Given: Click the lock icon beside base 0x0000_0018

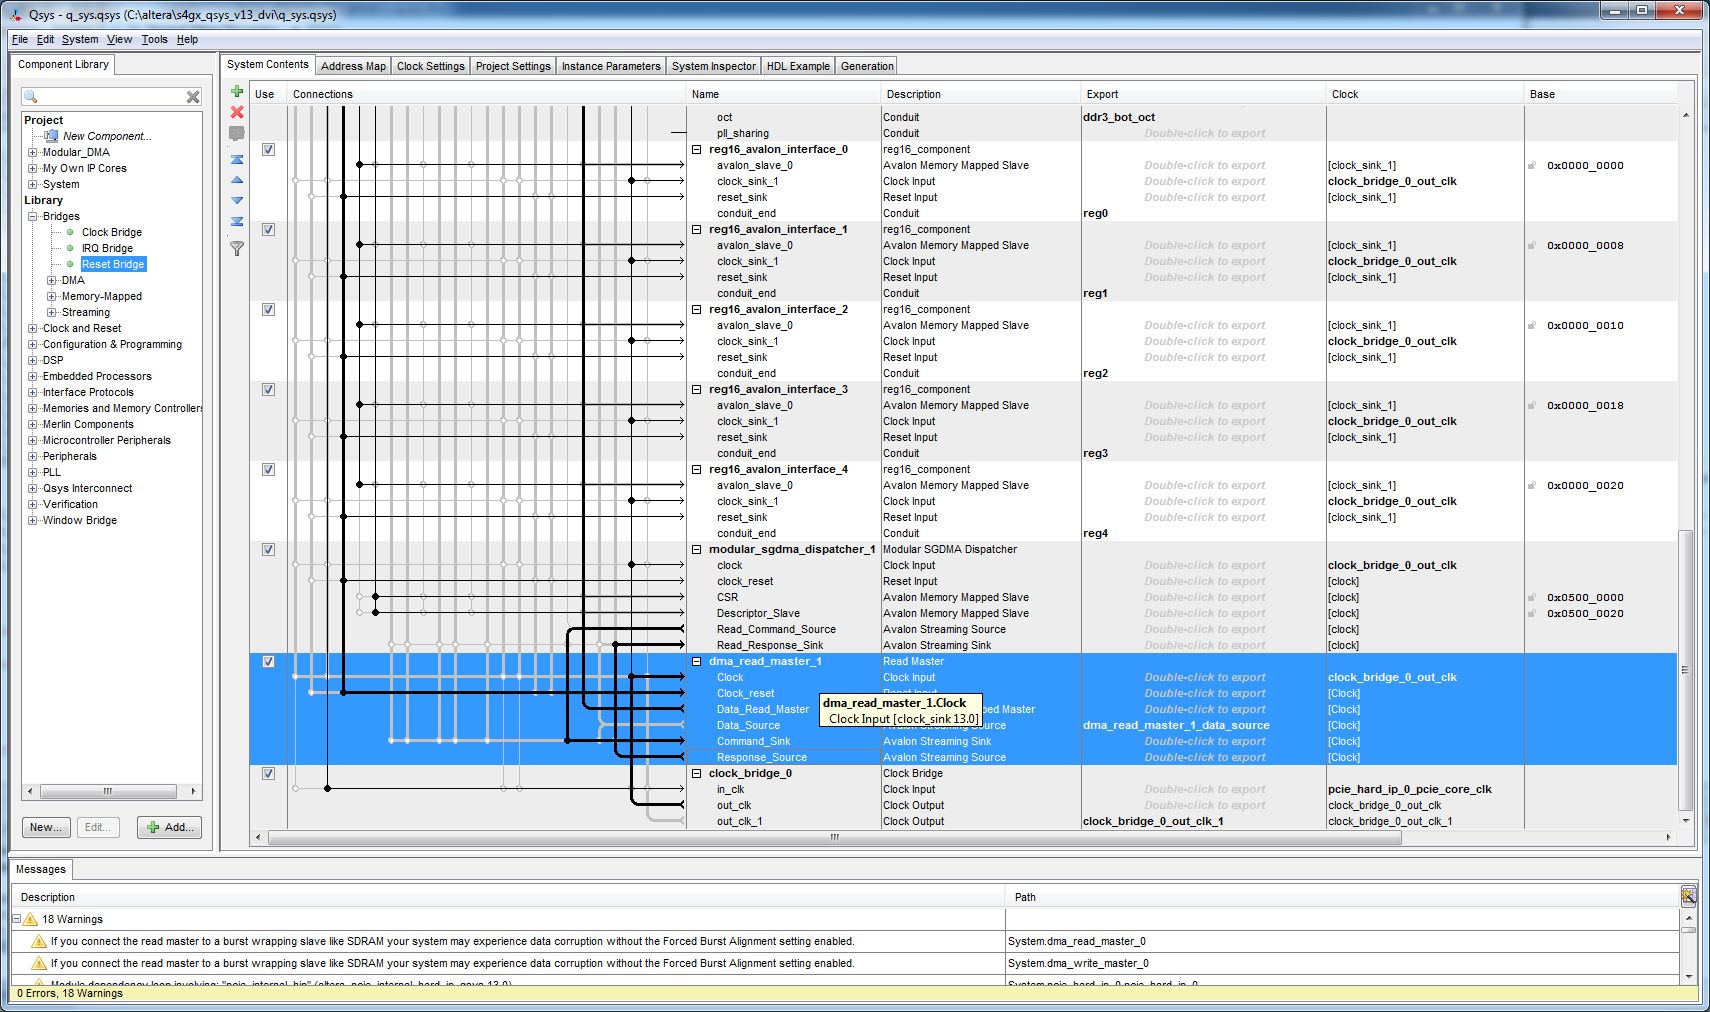Looking at the screenshot, I should click(1532, 406).
